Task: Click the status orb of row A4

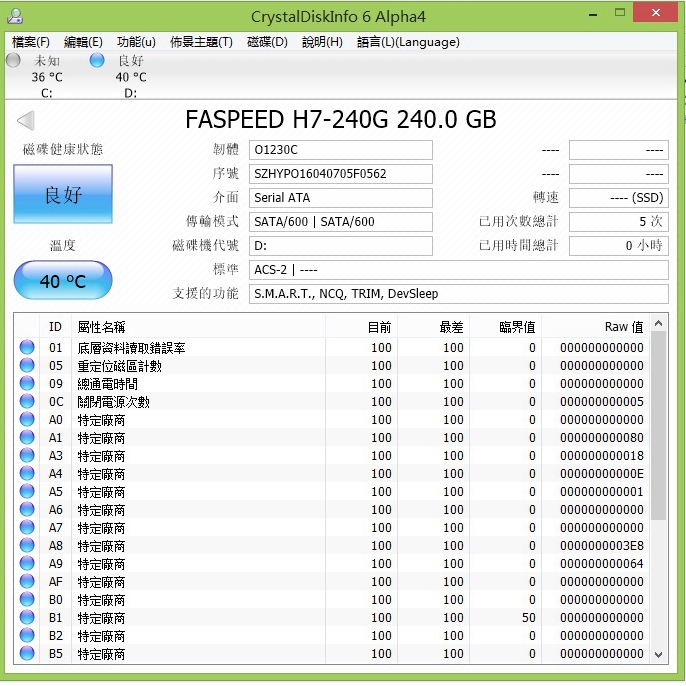Action: tap(27, 473)
